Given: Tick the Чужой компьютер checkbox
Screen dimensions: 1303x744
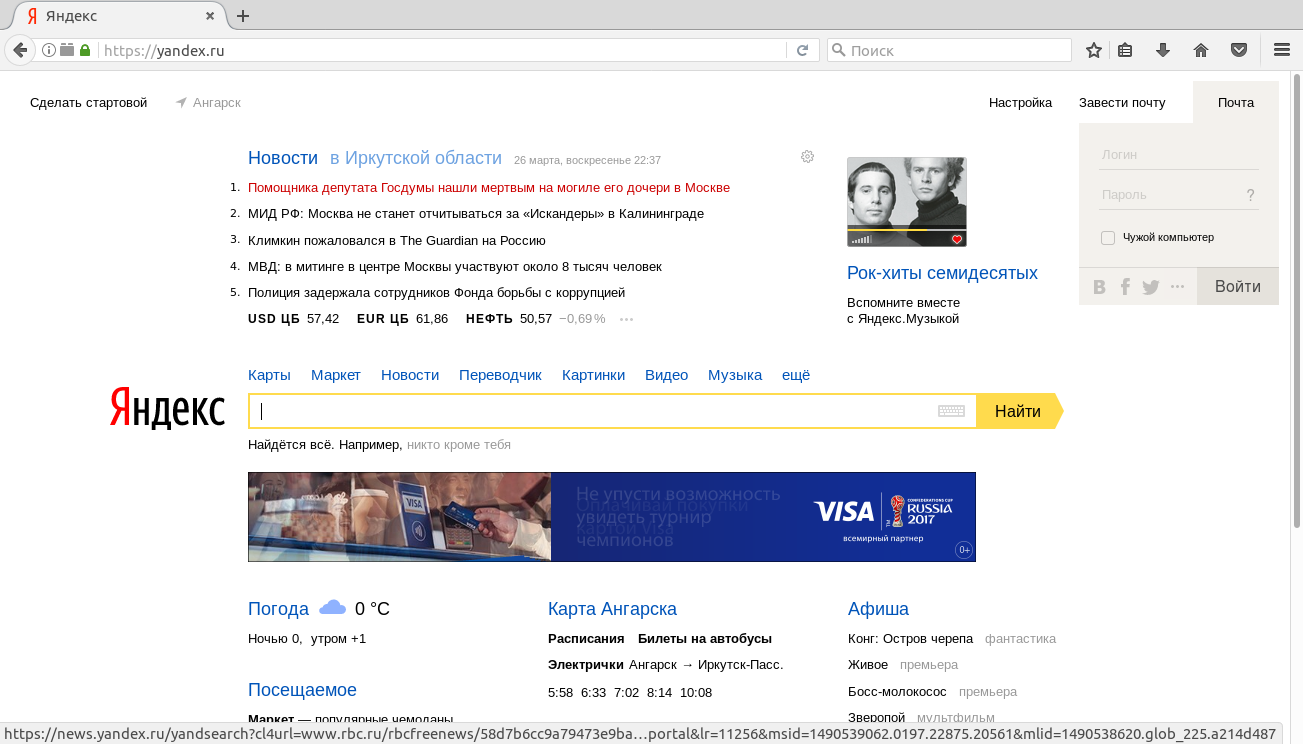Looking at the screenshot, I should pyautogui.click(x=1108, y=238).
